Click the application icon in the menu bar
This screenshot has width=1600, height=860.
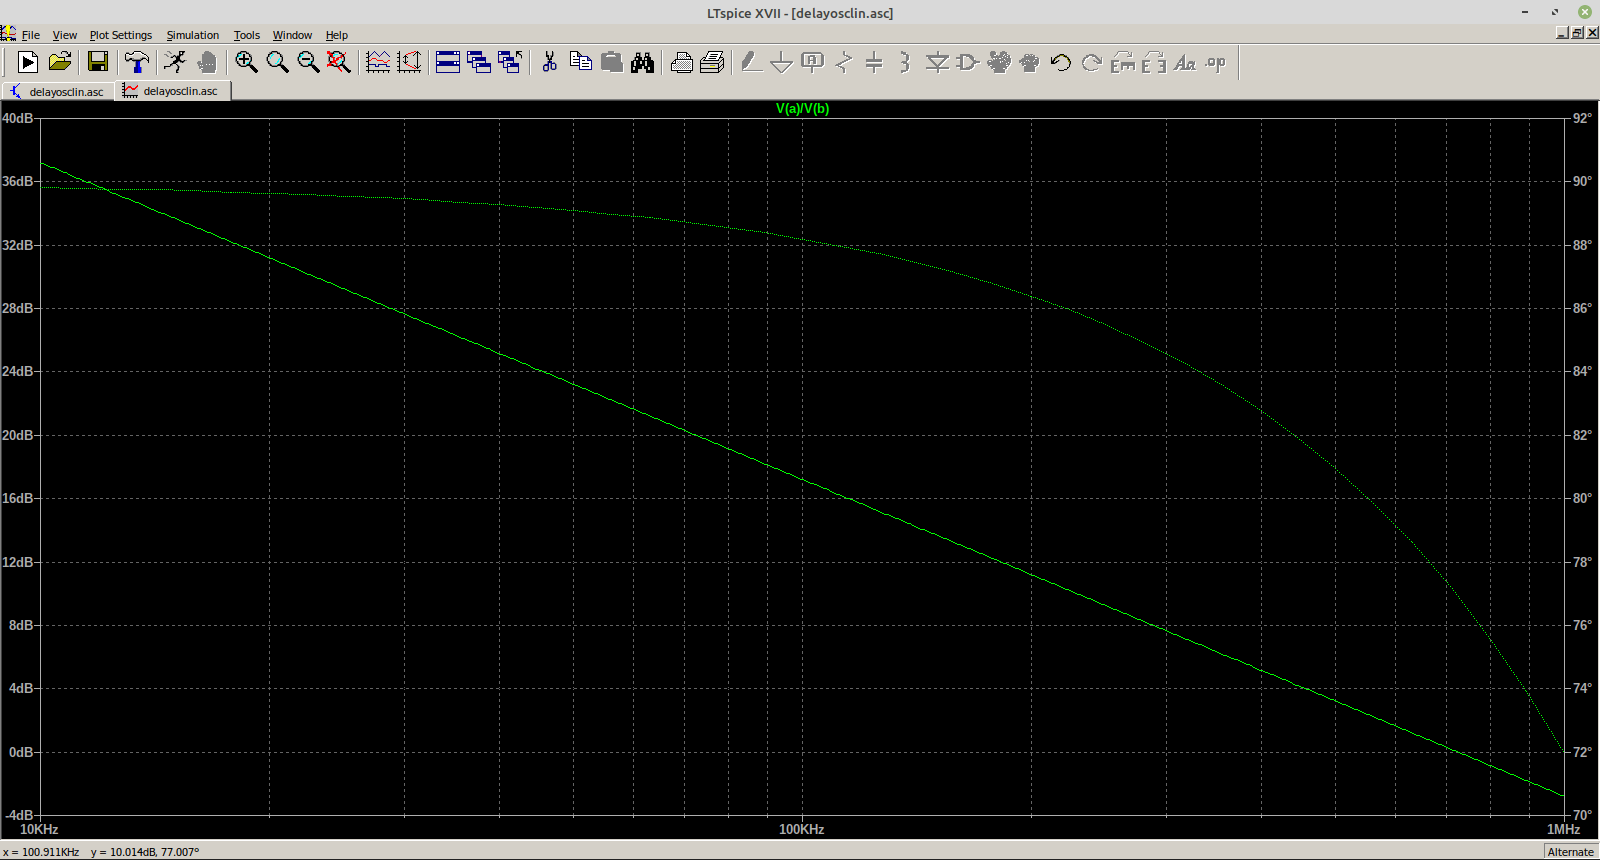click(8, 34)
